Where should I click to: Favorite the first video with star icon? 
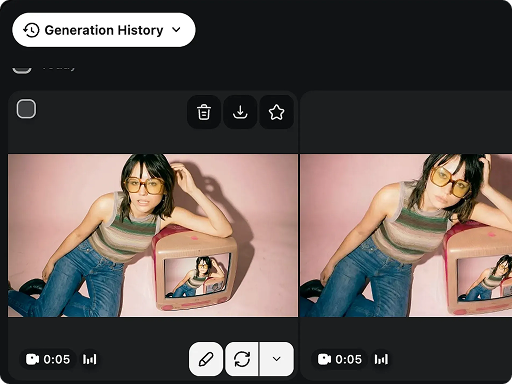(x=276, y=112)
